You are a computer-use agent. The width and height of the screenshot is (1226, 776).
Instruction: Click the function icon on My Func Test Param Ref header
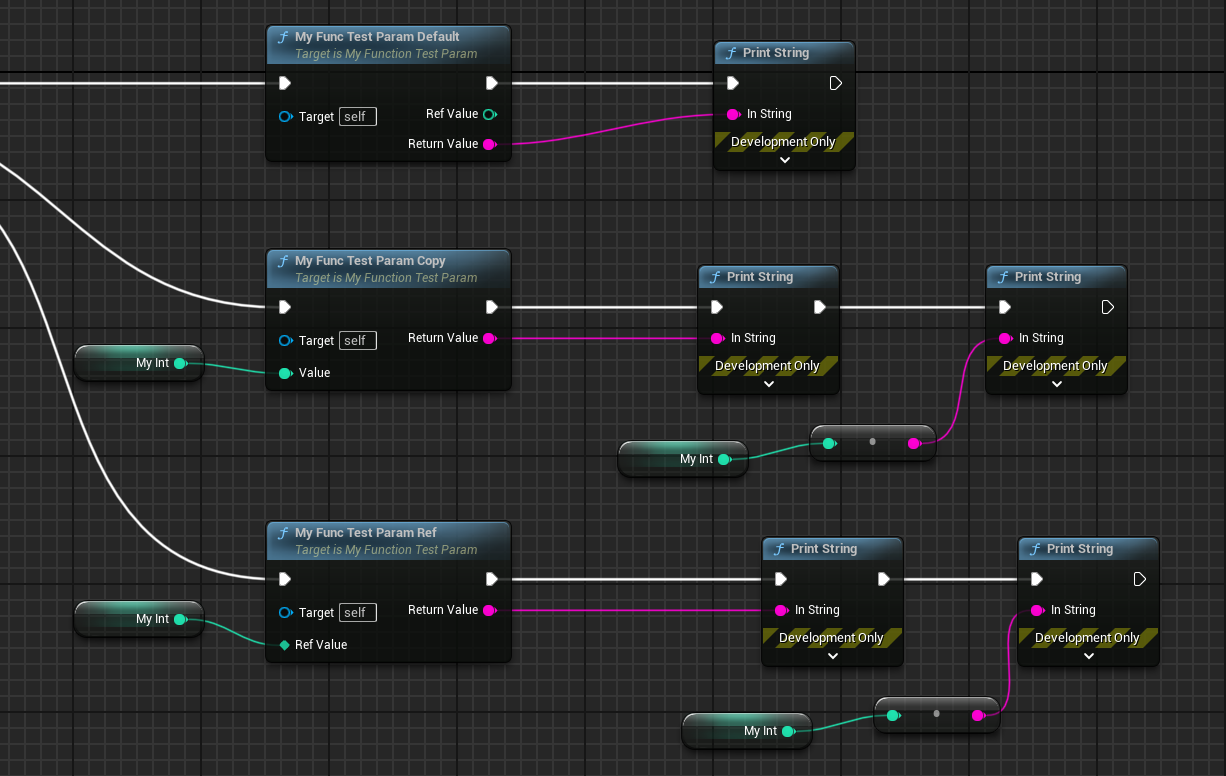tap(283, 533)
